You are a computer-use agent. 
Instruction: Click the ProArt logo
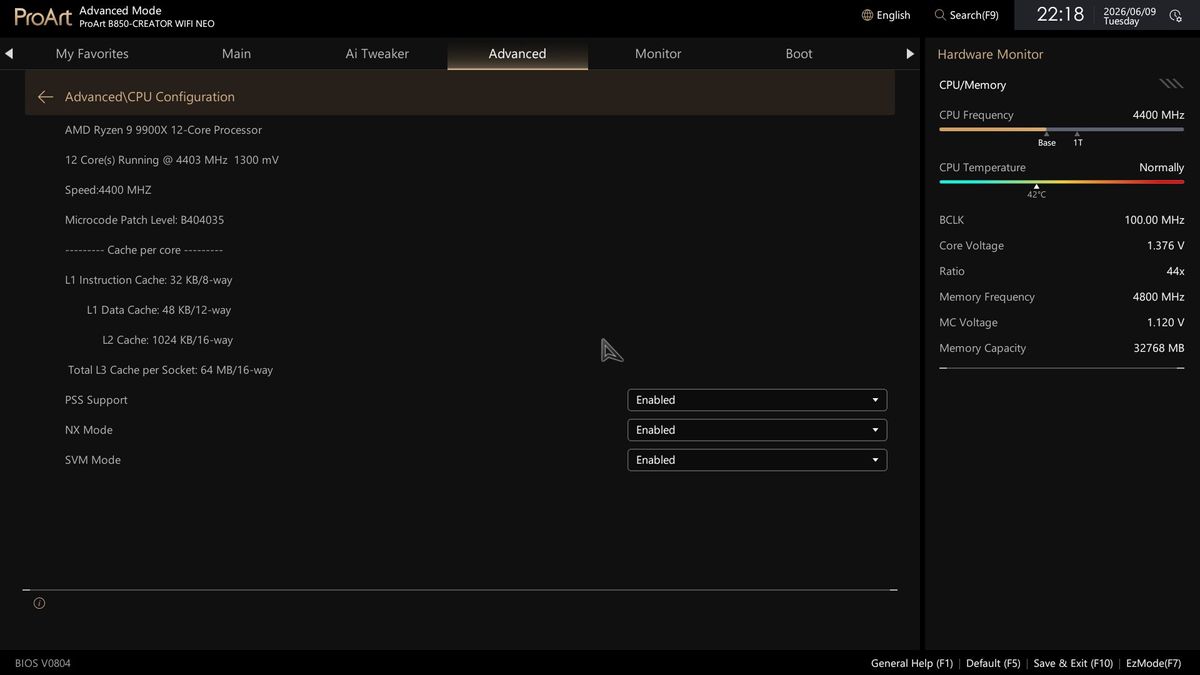(x=43, y=16)
